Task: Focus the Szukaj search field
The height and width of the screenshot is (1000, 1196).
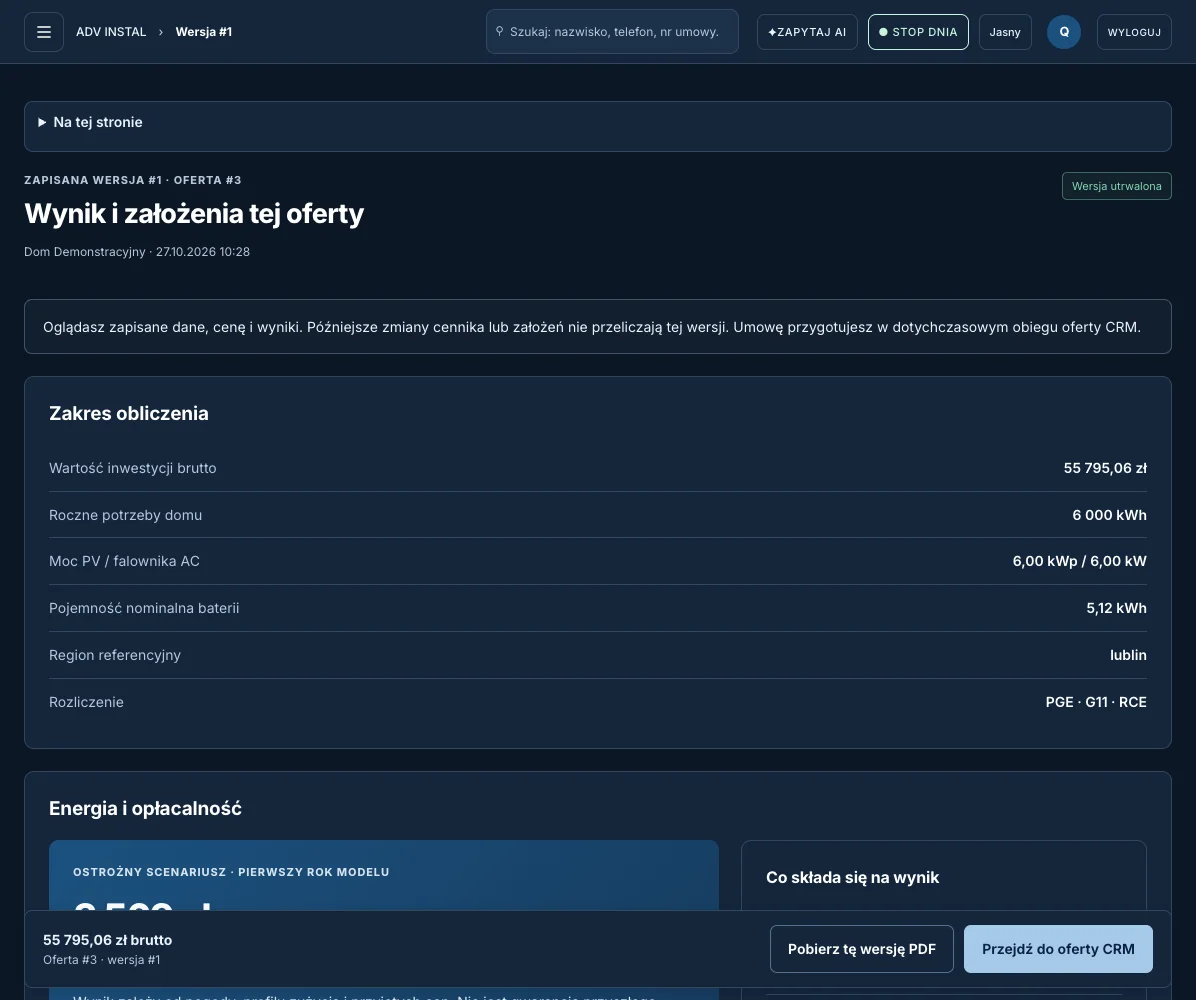Action: click(612, 31)
